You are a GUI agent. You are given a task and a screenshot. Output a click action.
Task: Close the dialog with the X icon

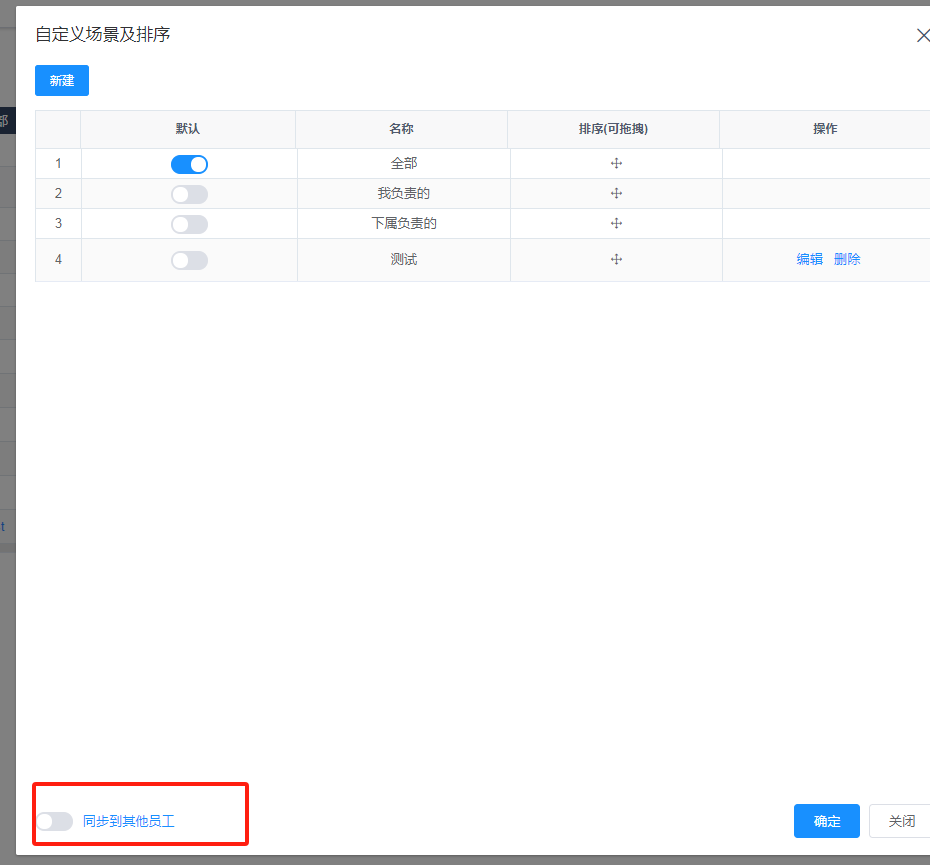coord(922,35)
